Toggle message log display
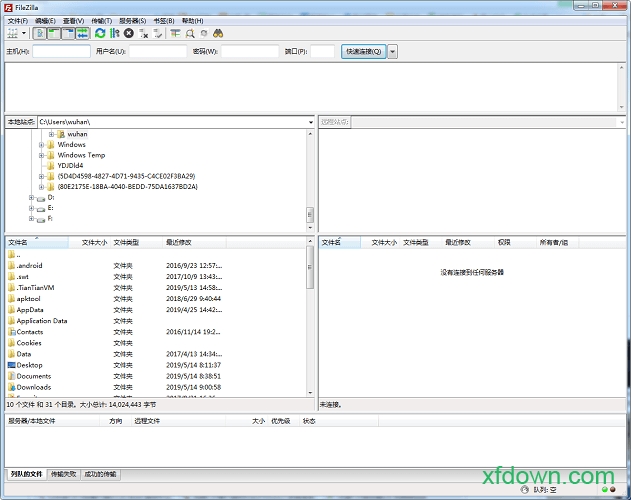The image size is (631, 500). (39, 33)
